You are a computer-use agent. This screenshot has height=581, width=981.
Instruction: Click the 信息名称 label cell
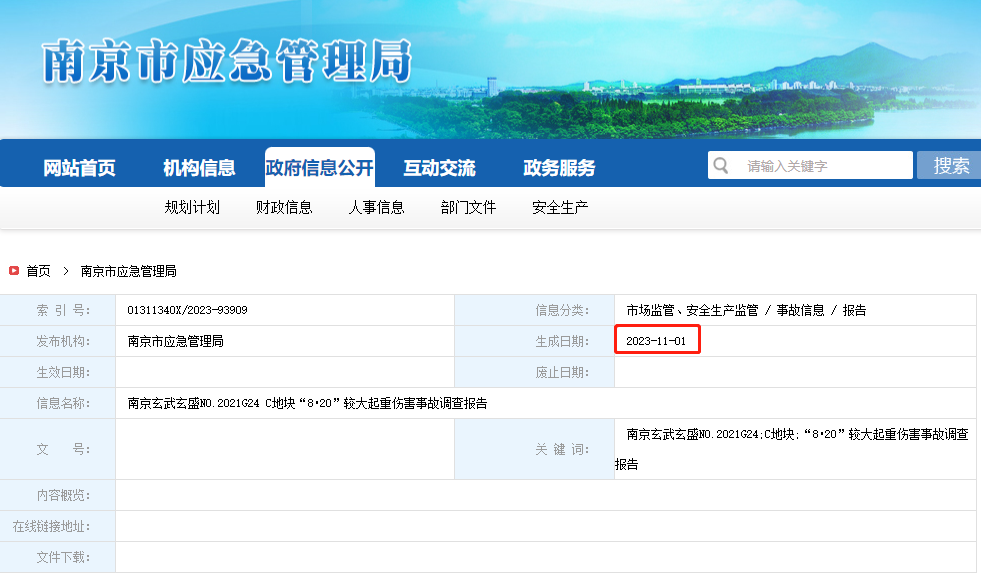[58, 403]
